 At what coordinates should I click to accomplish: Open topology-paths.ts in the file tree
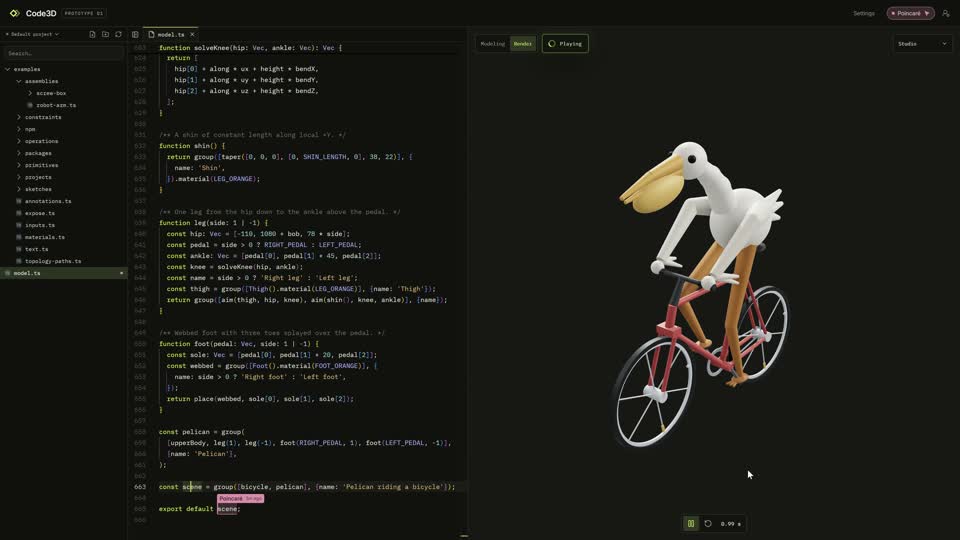(53, 261)
